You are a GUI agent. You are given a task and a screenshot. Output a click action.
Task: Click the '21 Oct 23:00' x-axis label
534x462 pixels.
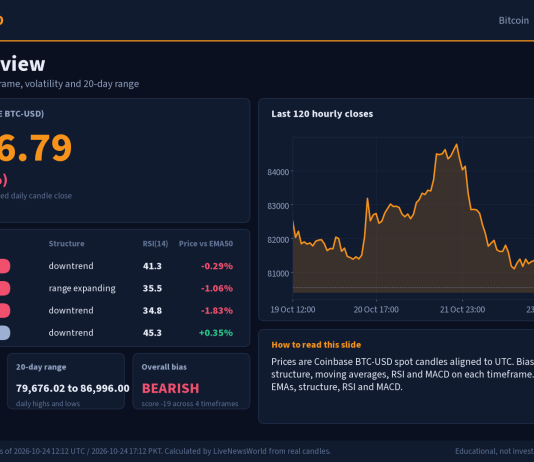[x=462, y=309]
